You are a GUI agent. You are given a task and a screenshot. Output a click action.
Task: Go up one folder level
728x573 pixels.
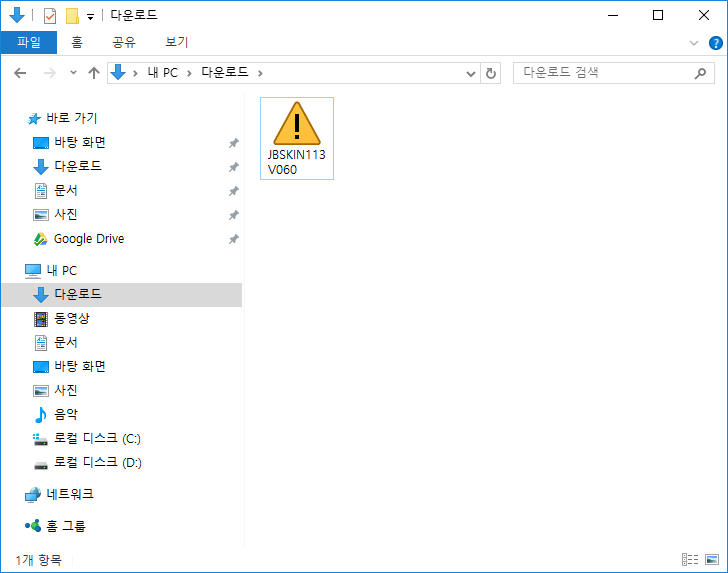(94, 73)
